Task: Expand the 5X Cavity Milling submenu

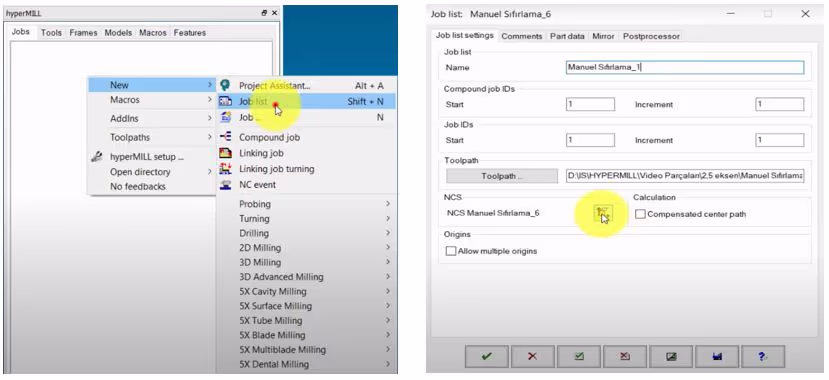Action: [307, 291]
